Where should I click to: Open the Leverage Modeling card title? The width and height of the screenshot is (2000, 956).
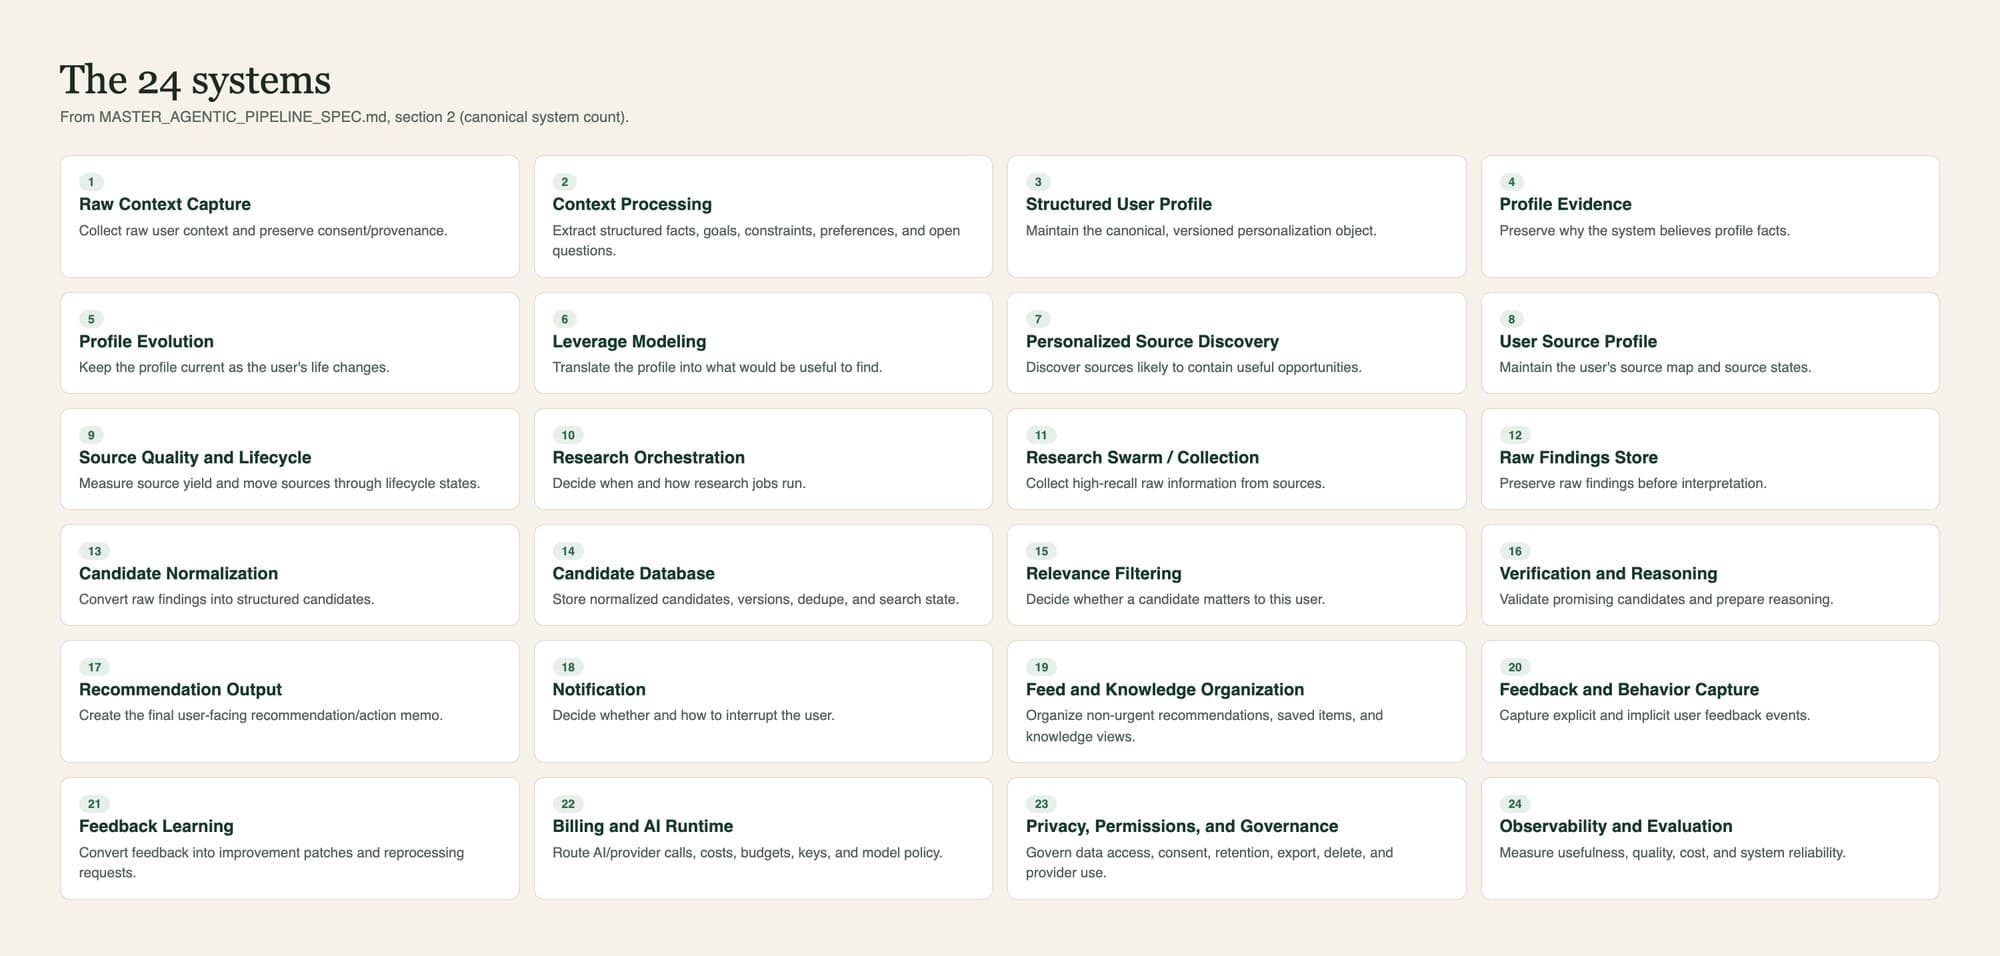[629, 341]
